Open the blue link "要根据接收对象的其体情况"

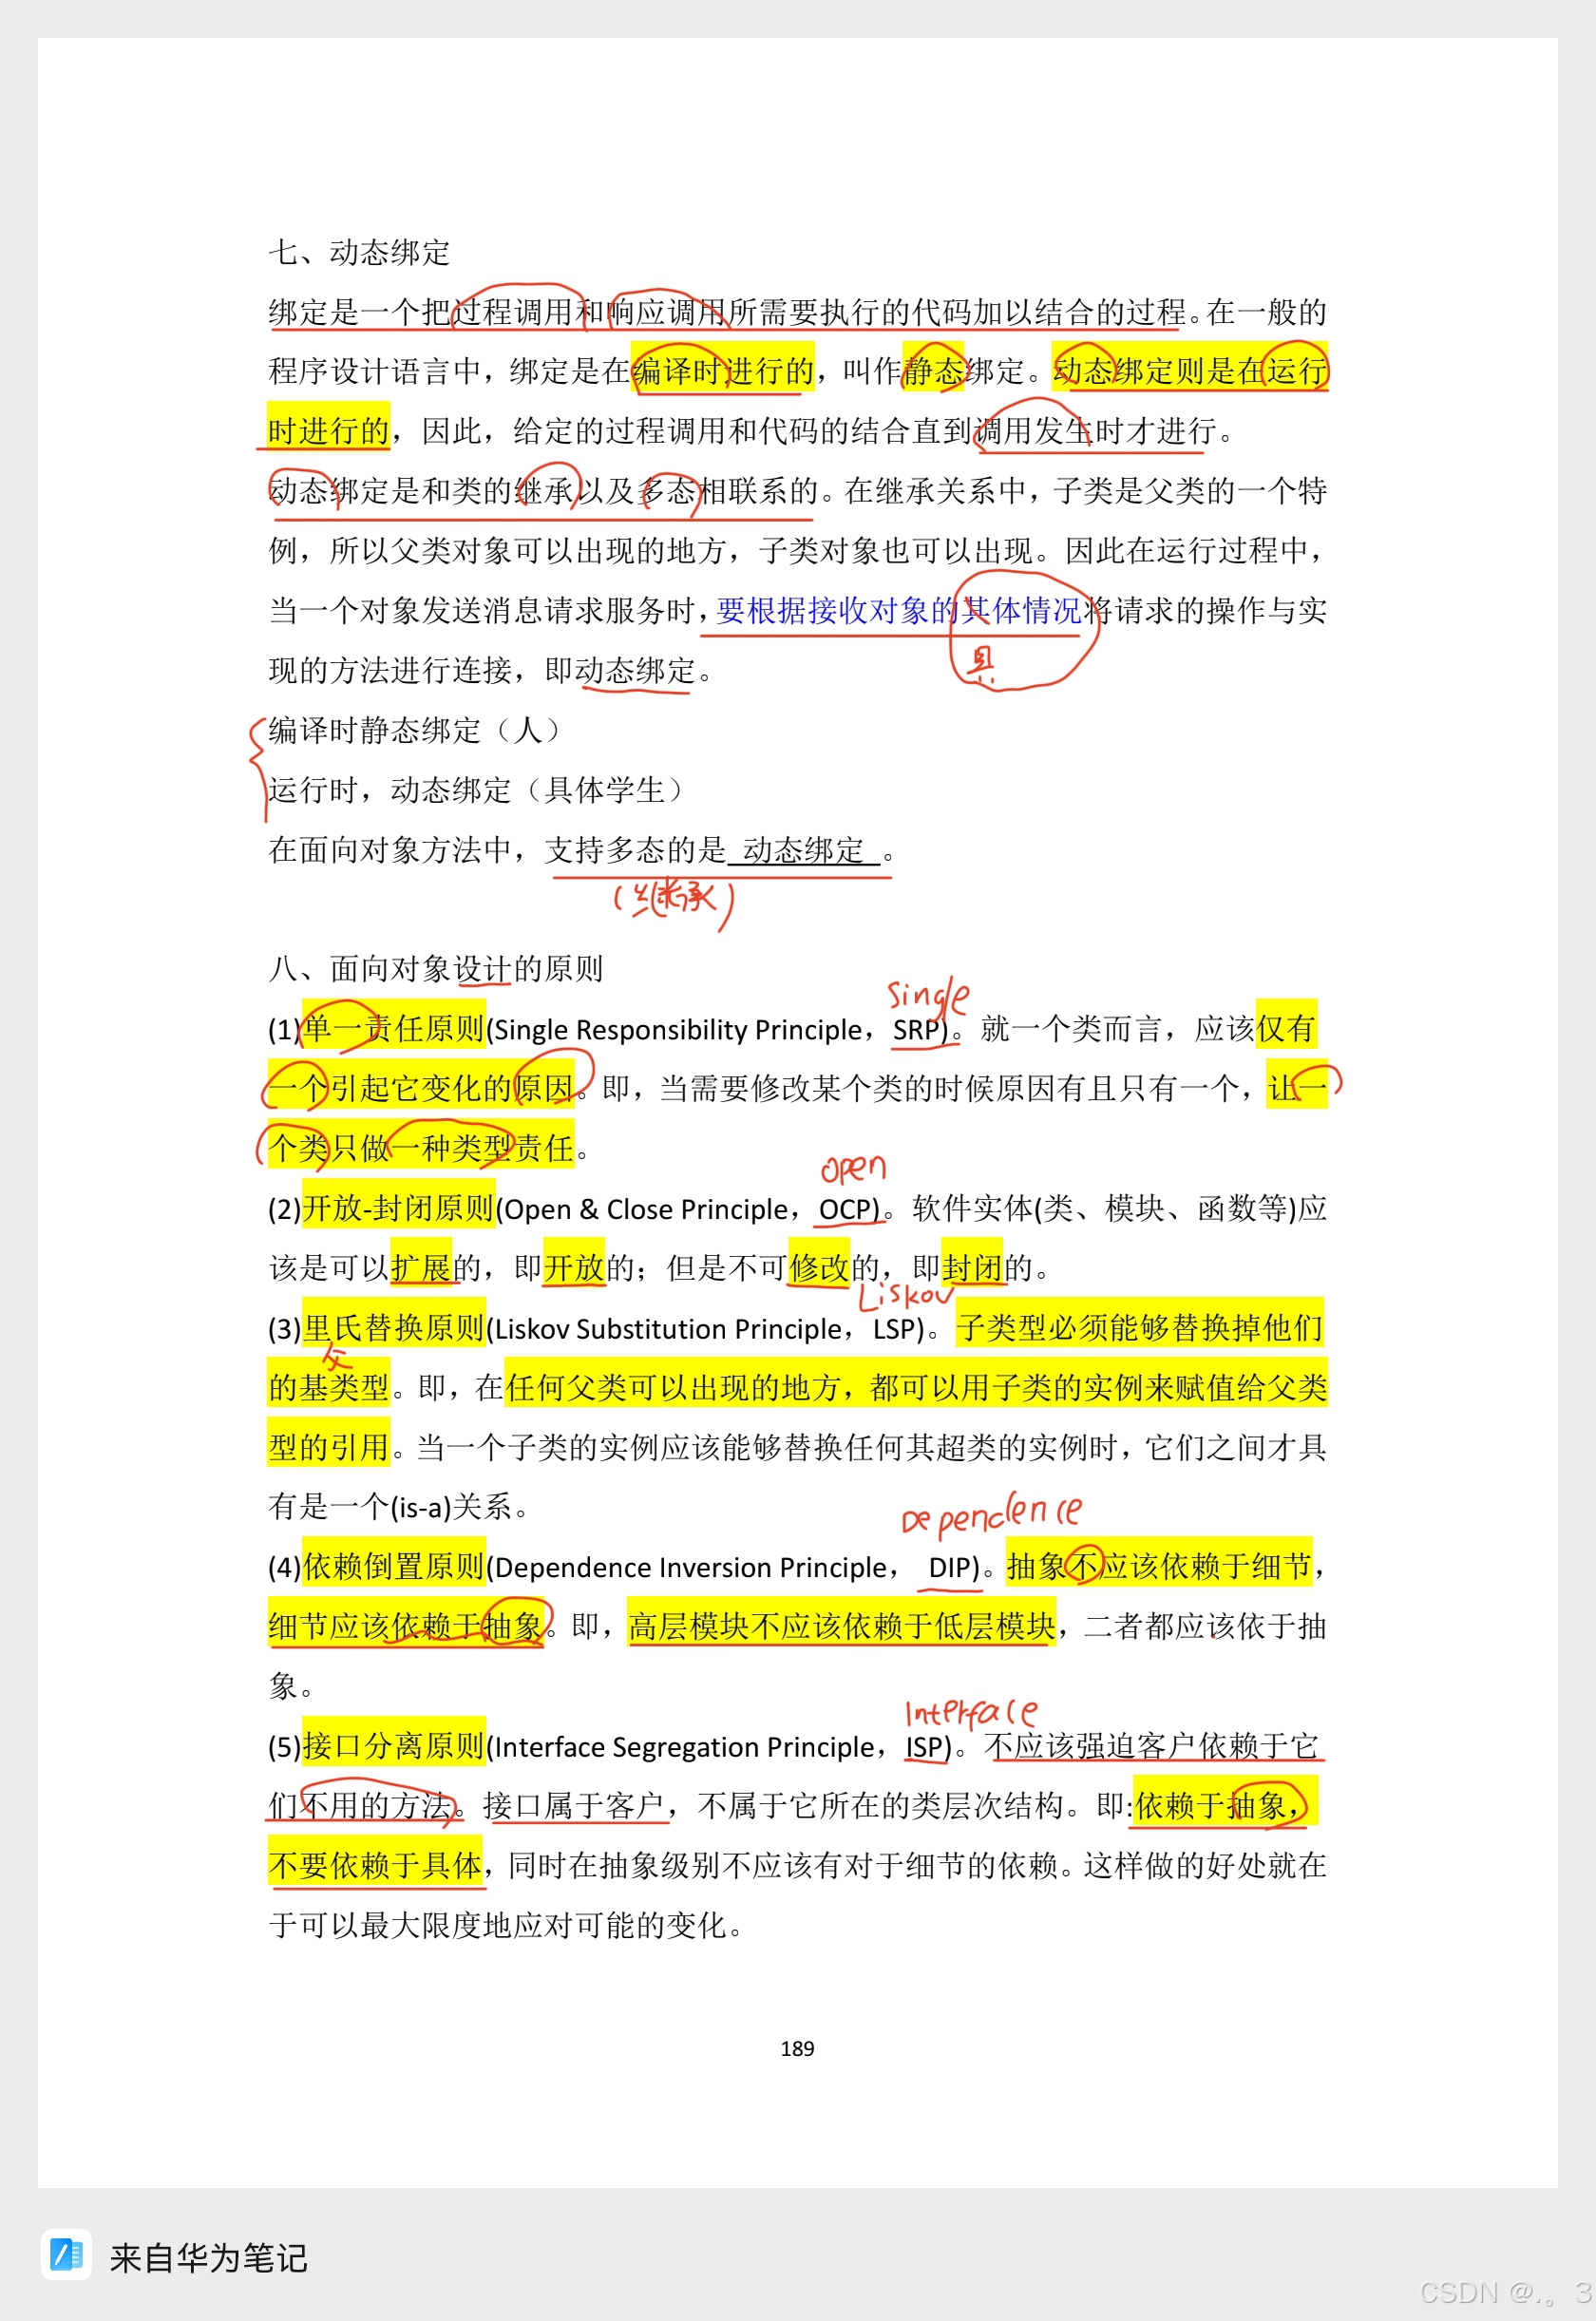pos(898,611)
